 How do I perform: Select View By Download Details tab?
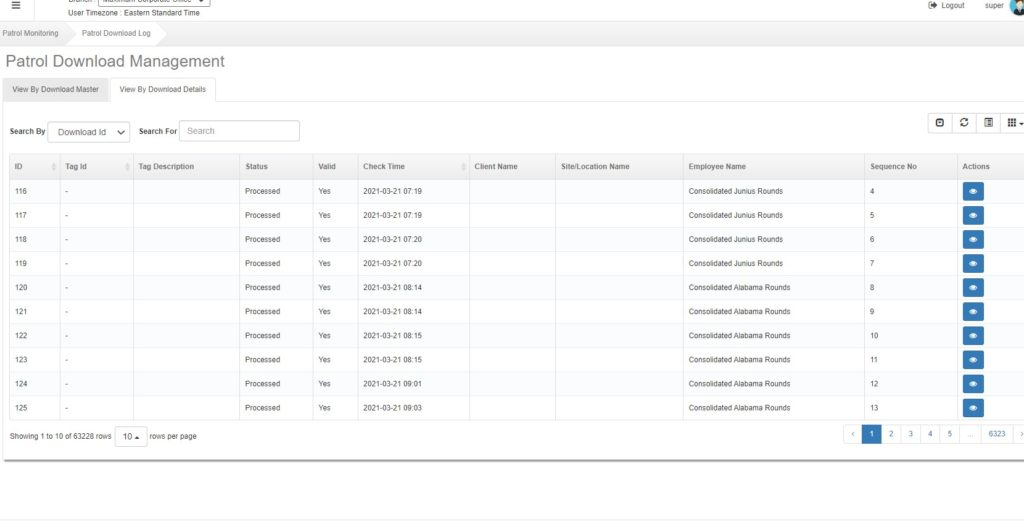click(163, 89)
